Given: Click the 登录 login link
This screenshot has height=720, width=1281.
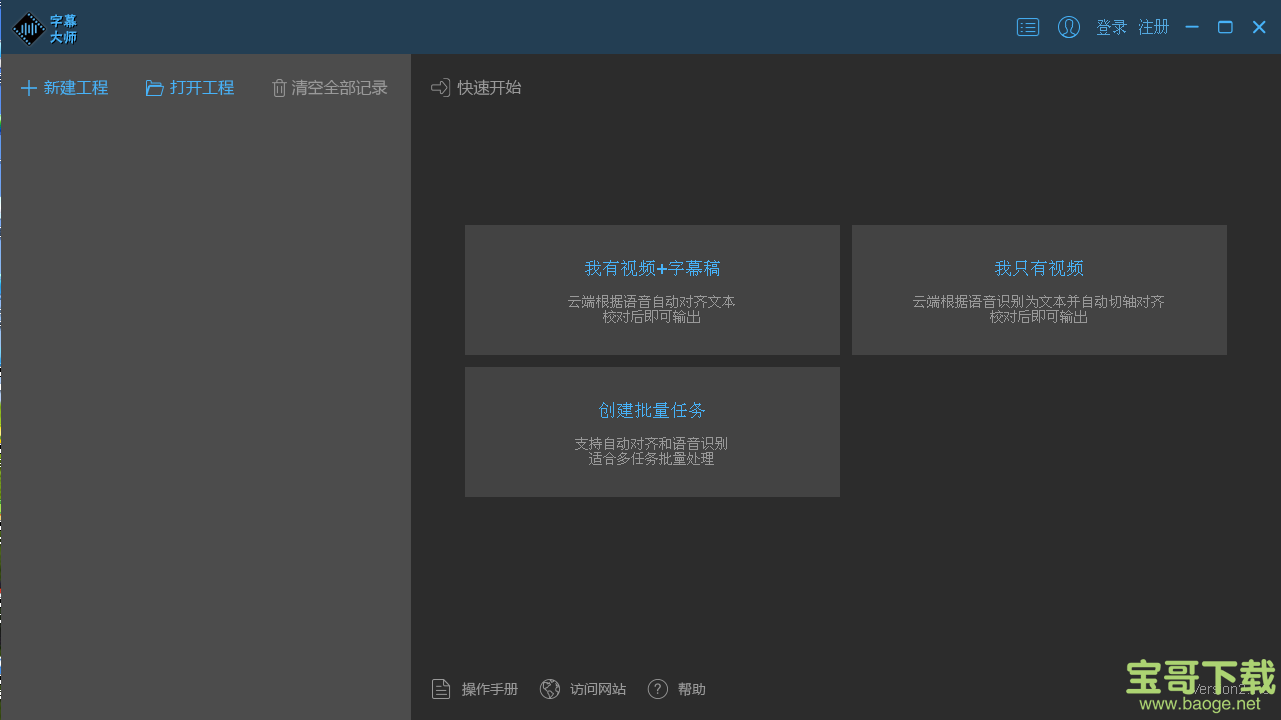Looking at the screenshot, I should 1111,27.
